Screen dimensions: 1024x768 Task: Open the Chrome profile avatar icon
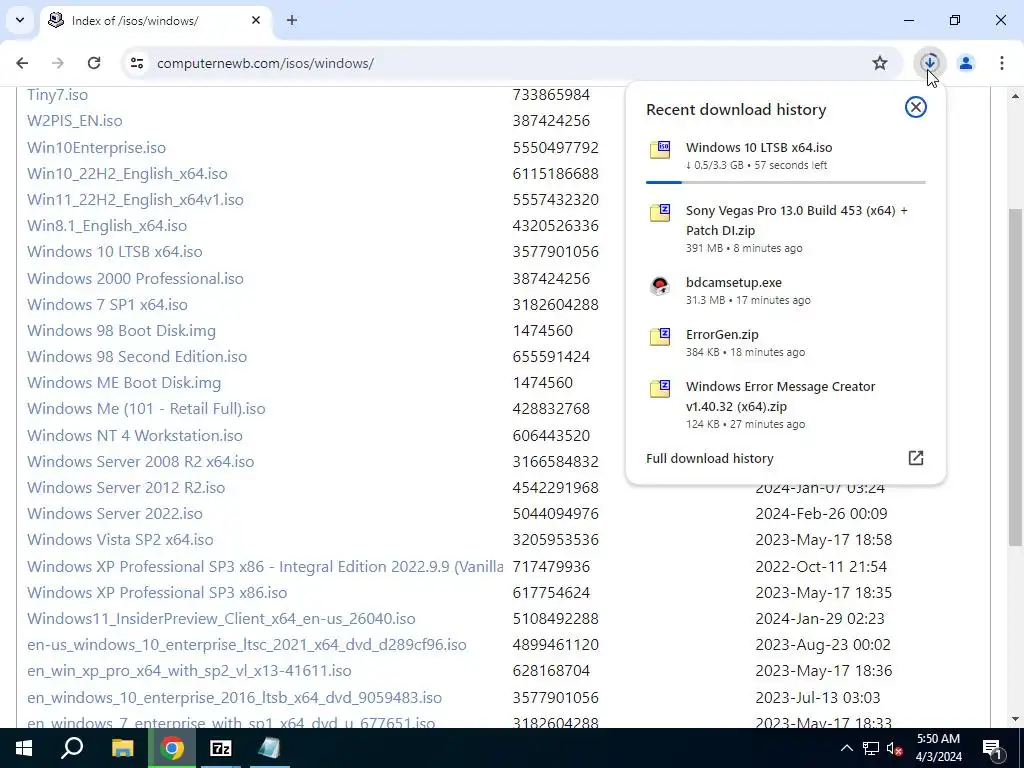pyautogui.click(x=965, y=63)
